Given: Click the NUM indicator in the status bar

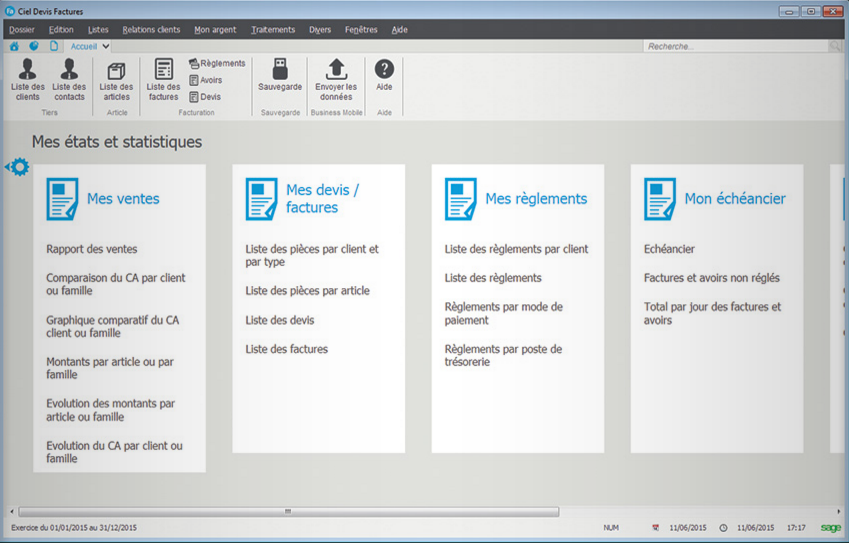Looking at the screenshot, I should pos(611,527).
